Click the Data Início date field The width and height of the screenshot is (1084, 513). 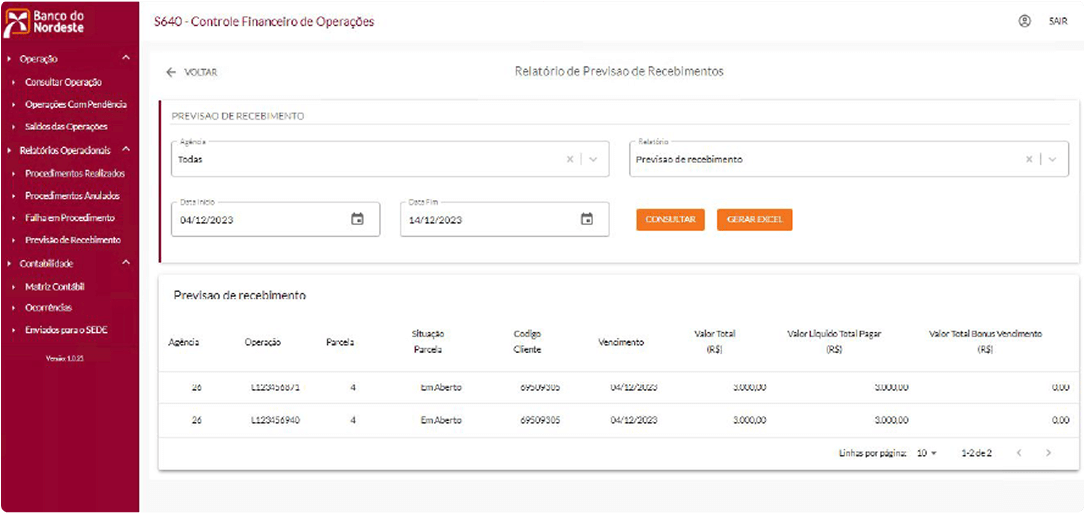(x=260, y=219)
